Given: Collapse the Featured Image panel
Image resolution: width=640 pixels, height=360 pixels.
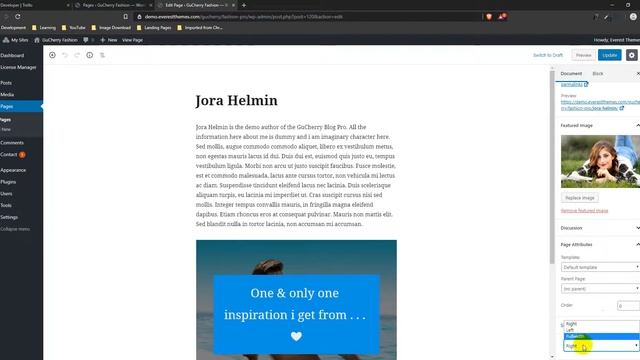Looking at the screenshot, I should click(637, 125).
